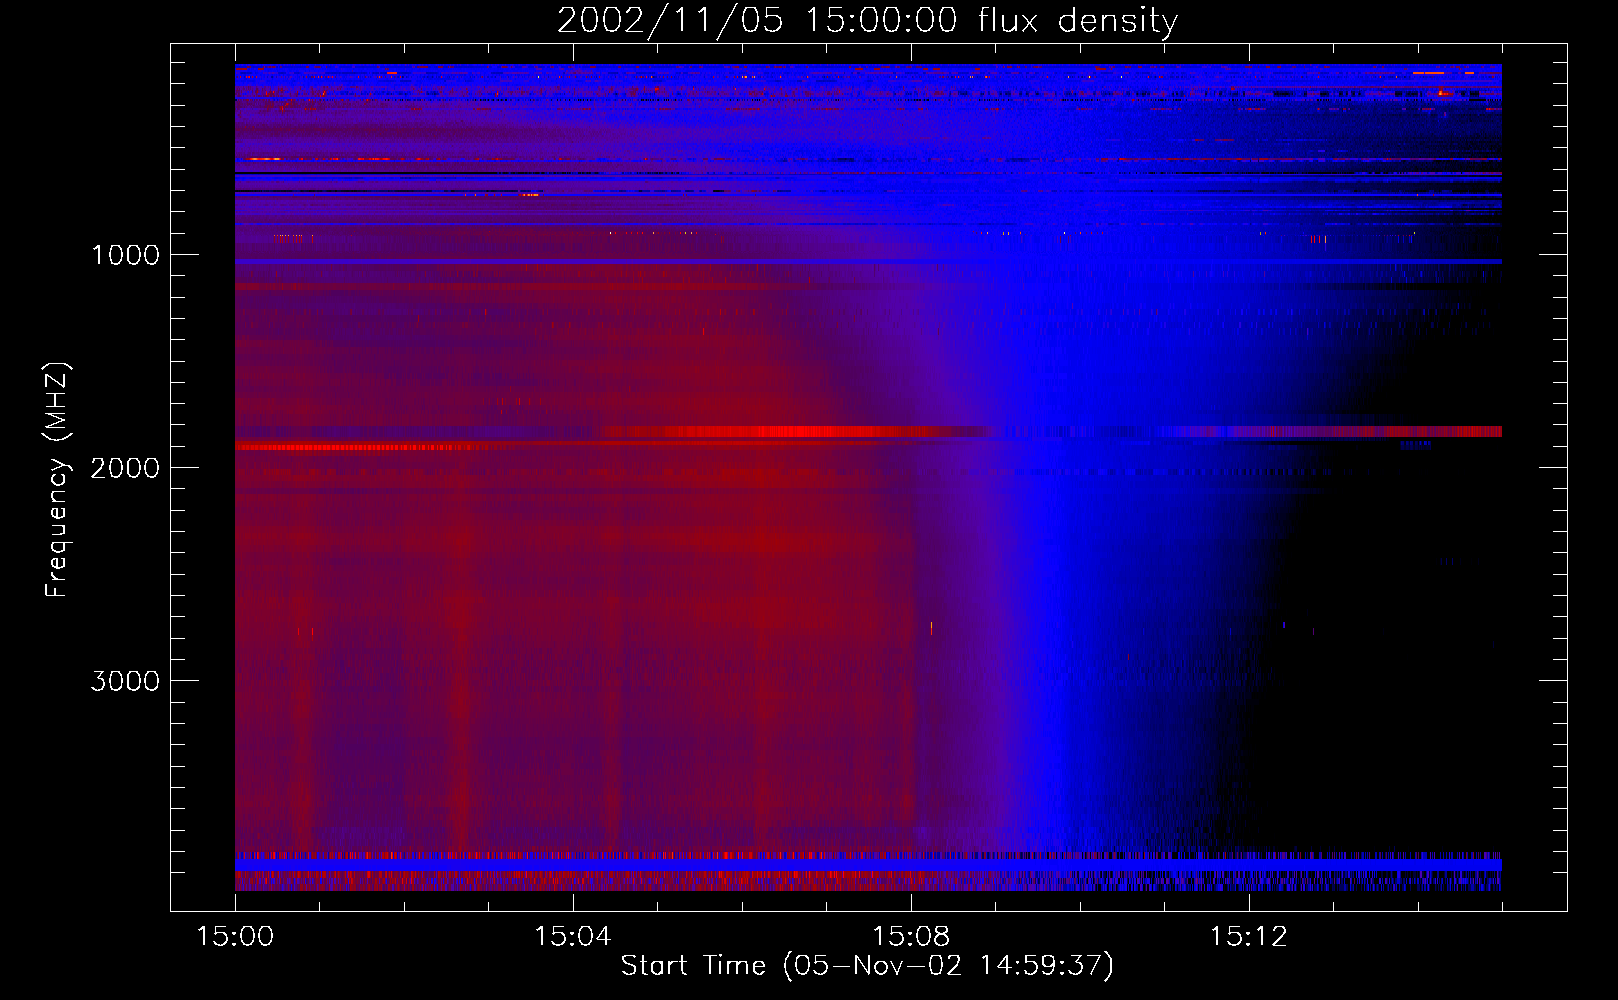This screenshot has width=1618, height=1000.
Task: Click the "Start Time (05-Nov-02 14:59:37)" label
Action: (x=867, y=965)
